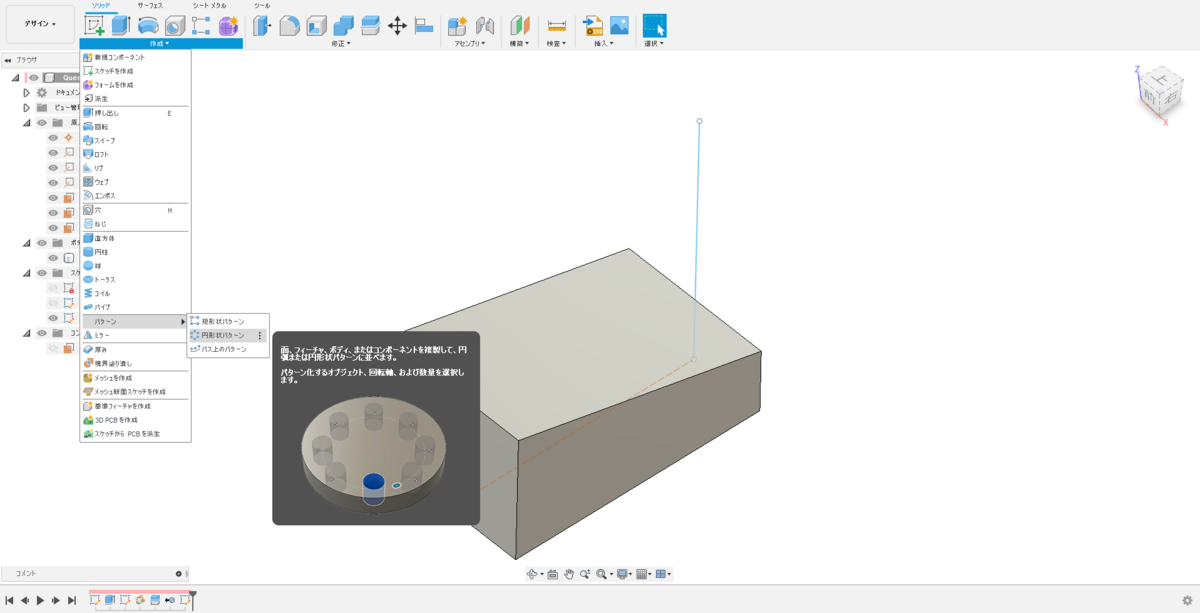Open the アセンブリ dropdown menu
The image size is (1200, 613).
pyautogui.click(x=470, y=44)
